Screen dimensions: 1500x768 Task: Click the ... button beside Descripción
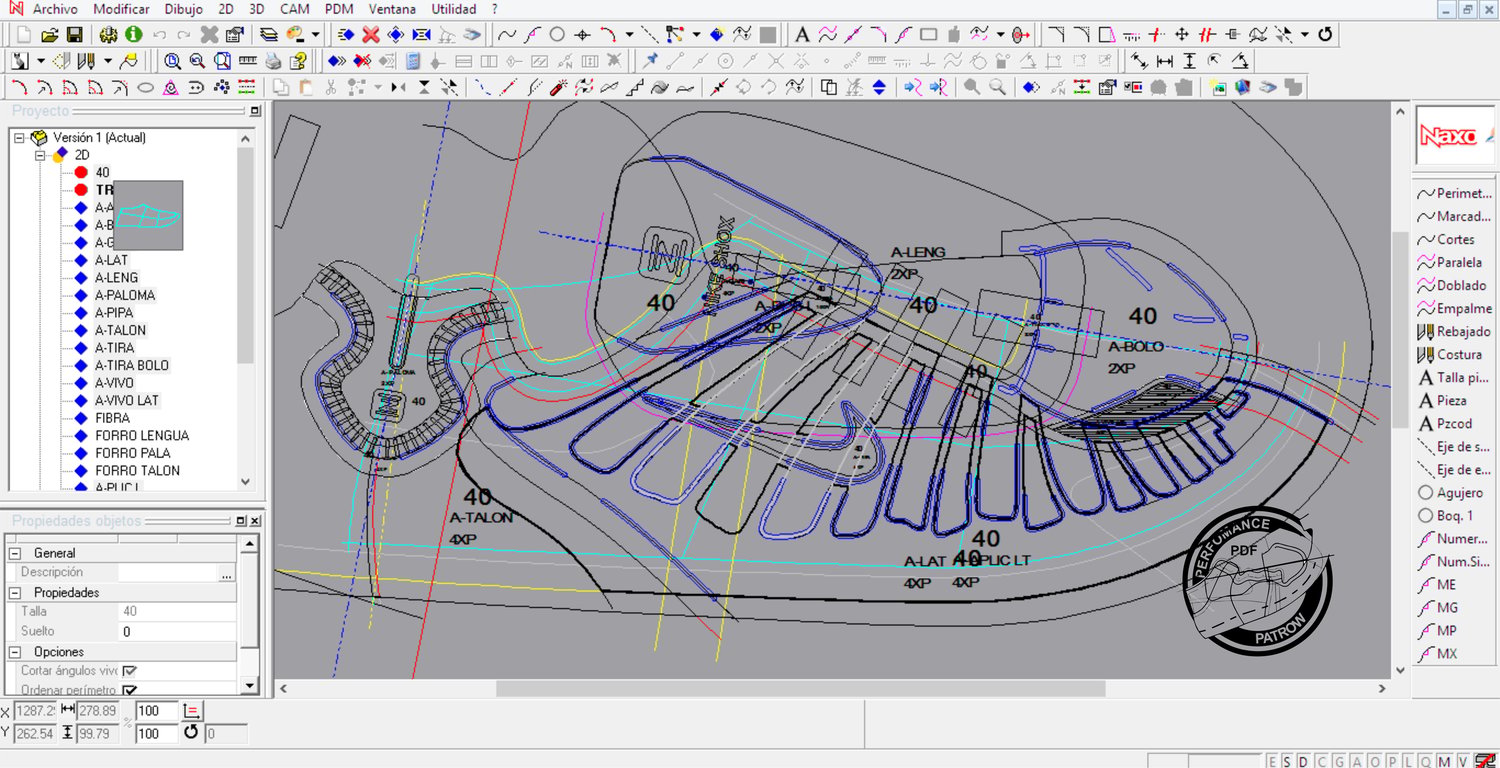(x=227, y=573)
